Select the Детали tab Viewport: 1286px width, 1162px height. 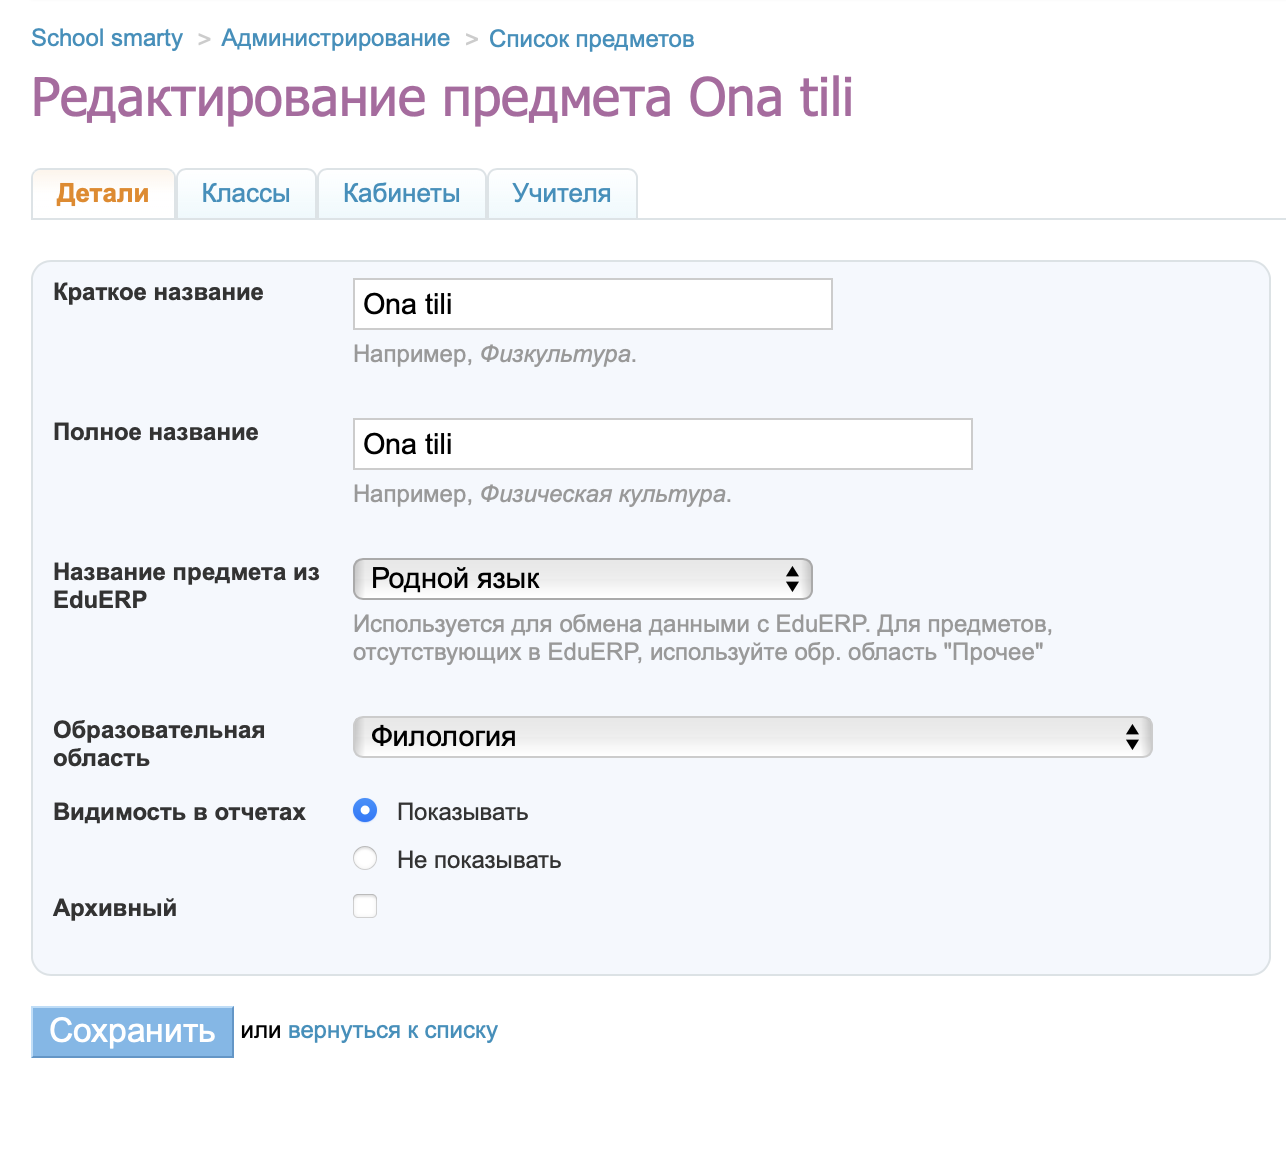click(x=103, y=193)
